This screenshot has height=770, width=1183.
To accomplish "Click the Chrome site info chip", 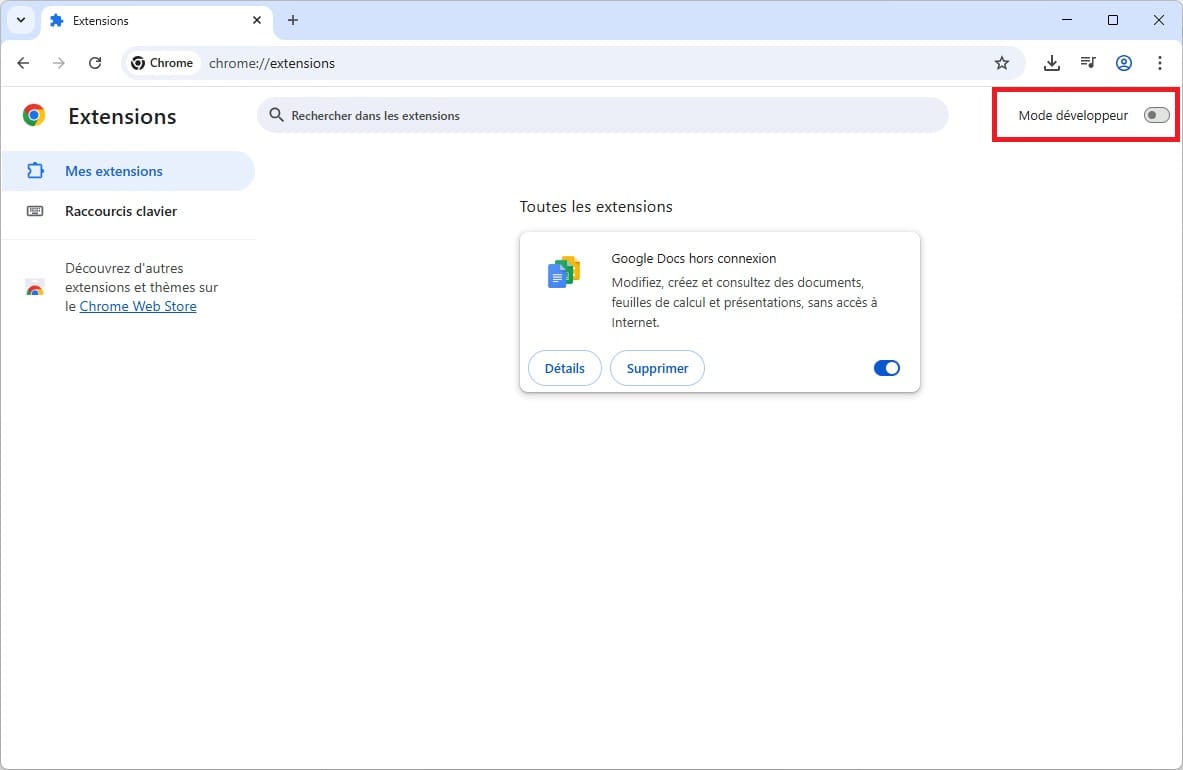I will (x=162, y=63).
